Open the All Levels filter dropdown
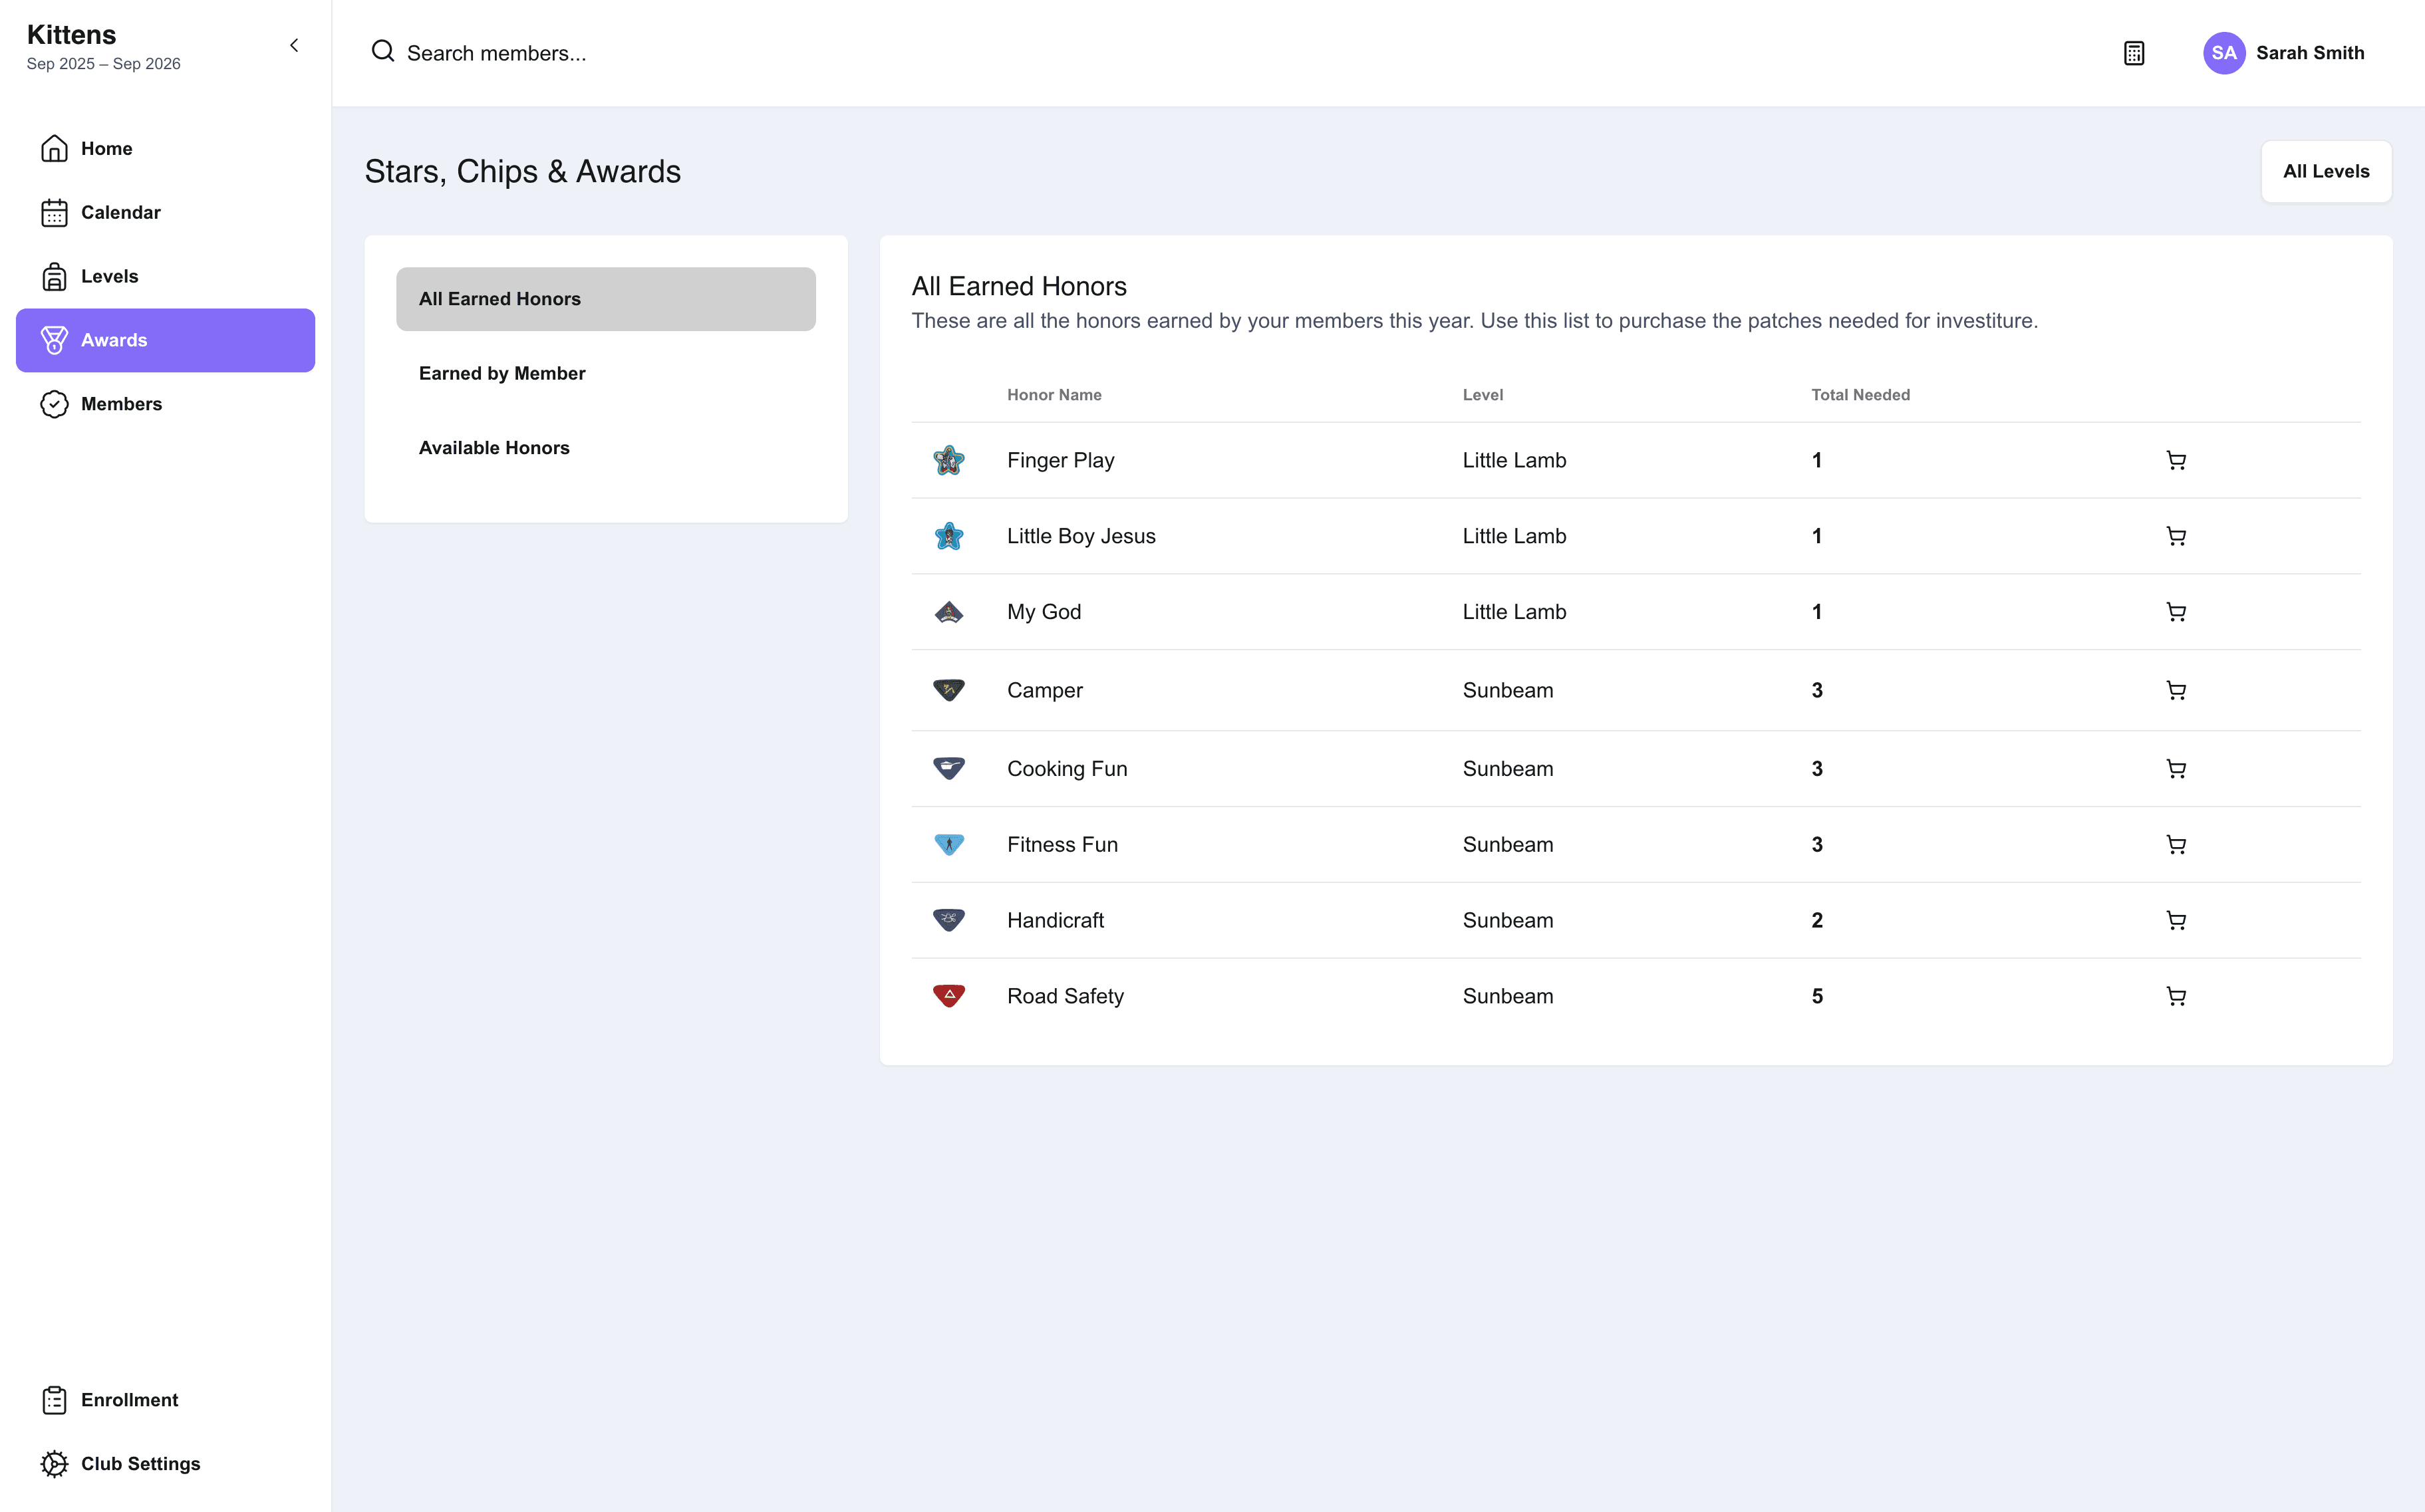Image resolution: width=2425 pixels, height=1512 pixels. click(2326, 171)
